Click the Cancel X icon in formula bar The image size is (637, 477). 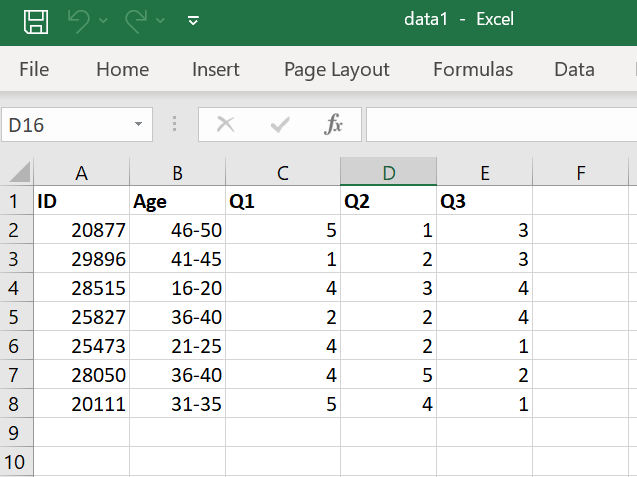[x=226, y=124]
